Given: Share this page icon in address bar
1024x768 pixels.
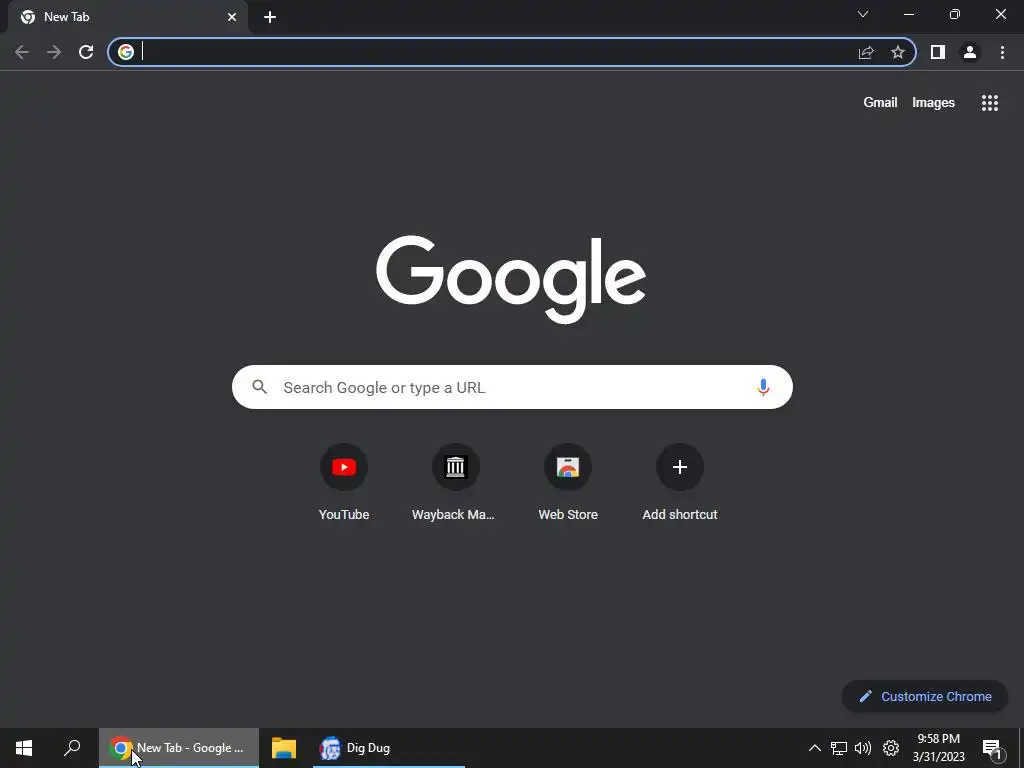Looking at the screenshot, I should coord(866,52).
